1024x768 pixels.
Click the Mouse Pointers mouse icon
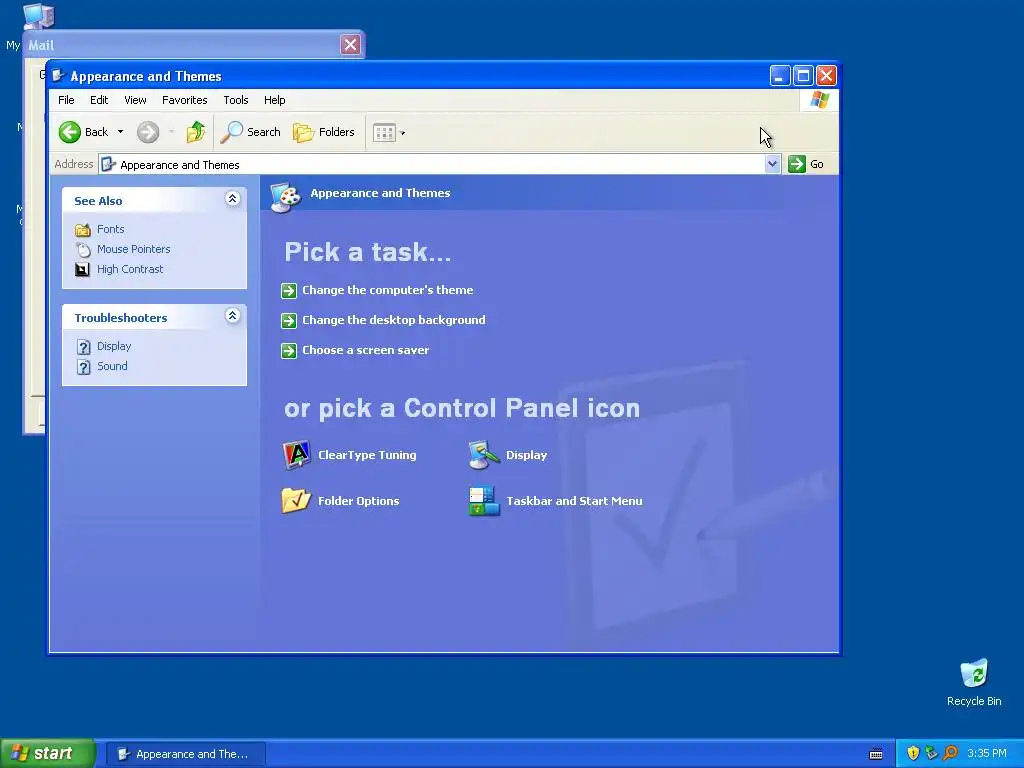(83, 249)
